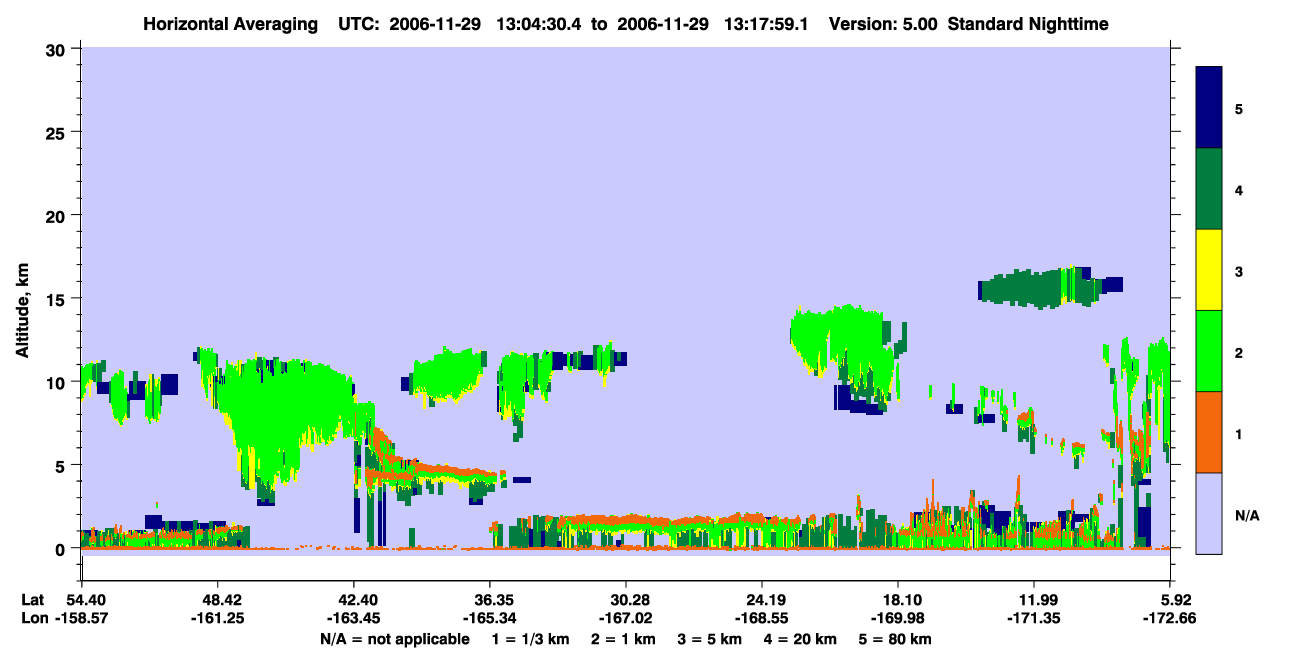Click the longitude value -172.66
Viewport: 1300px width, 667px height.
1170,619
